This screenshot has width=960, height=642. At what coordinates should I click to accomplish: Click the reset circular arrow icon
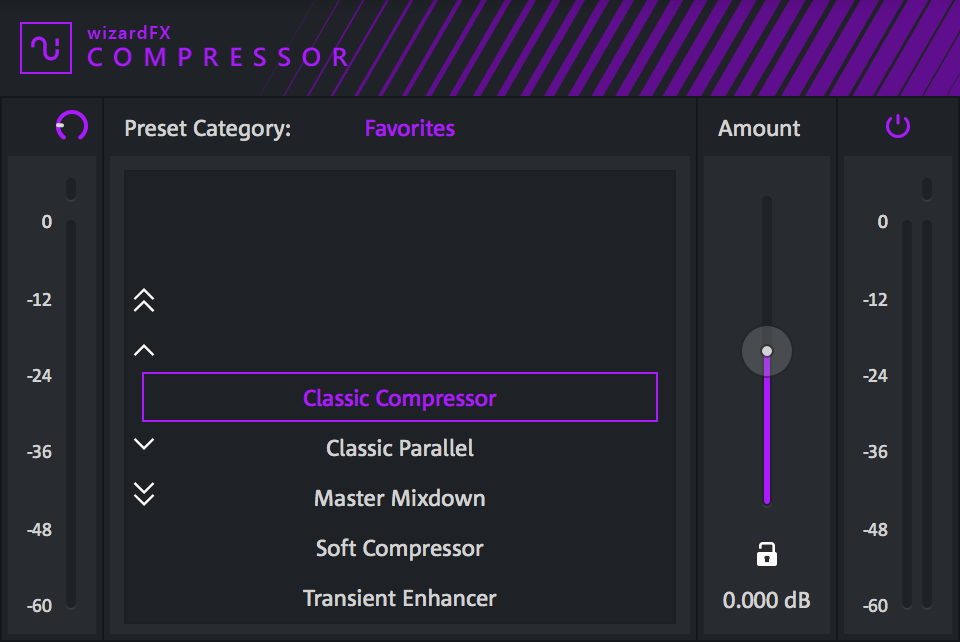(72, 126)
